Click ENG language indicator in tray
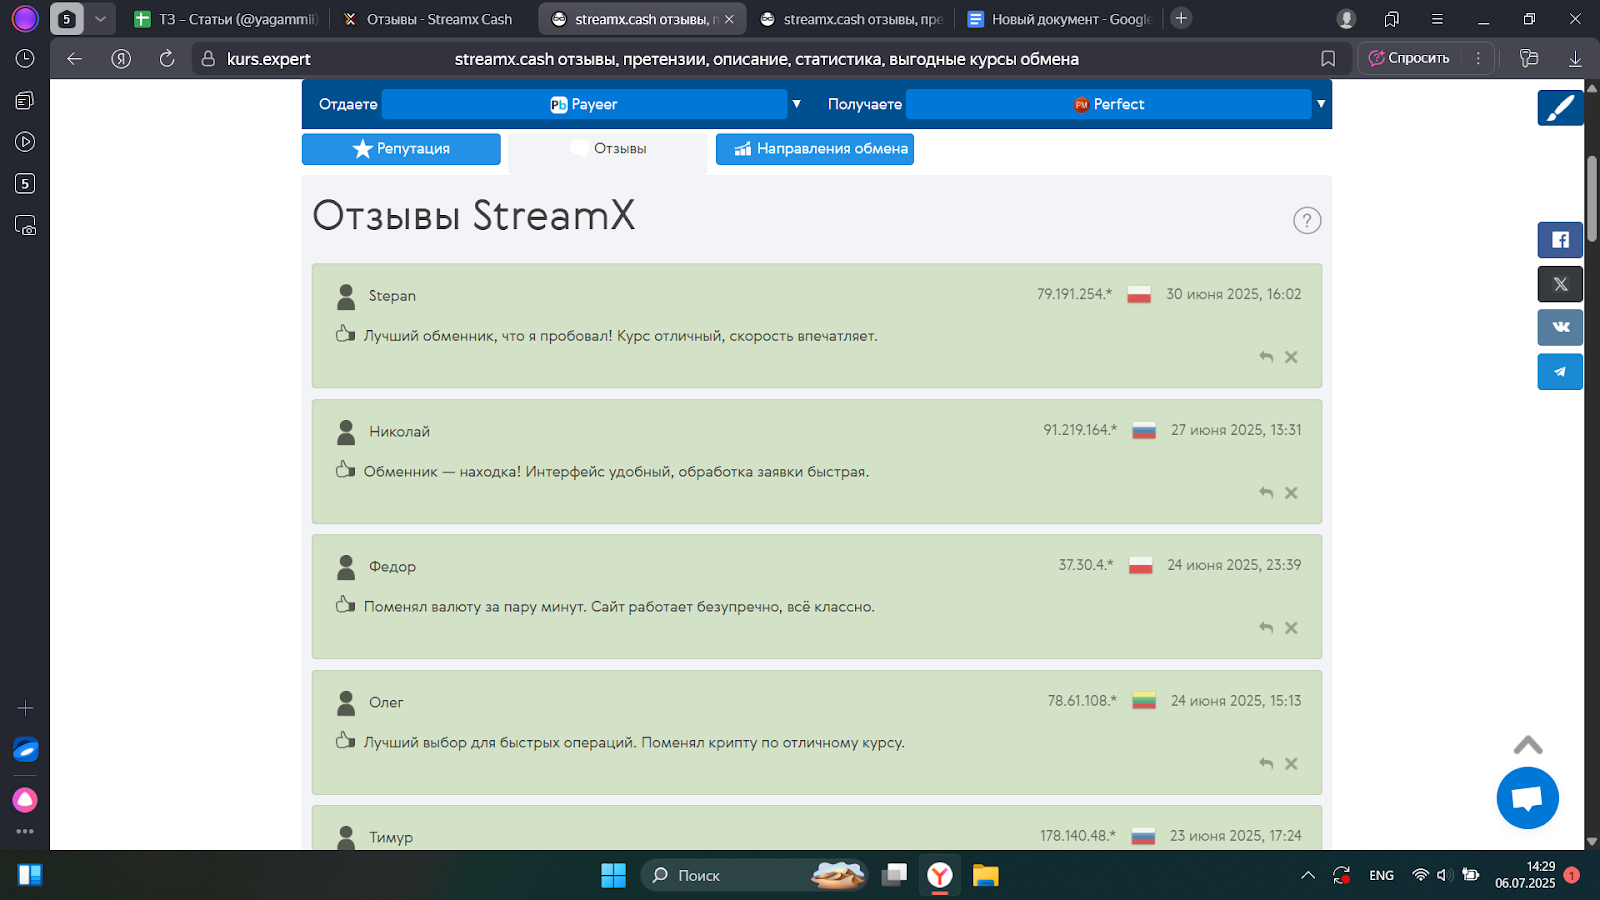1600x900 pixels. 1381,876
